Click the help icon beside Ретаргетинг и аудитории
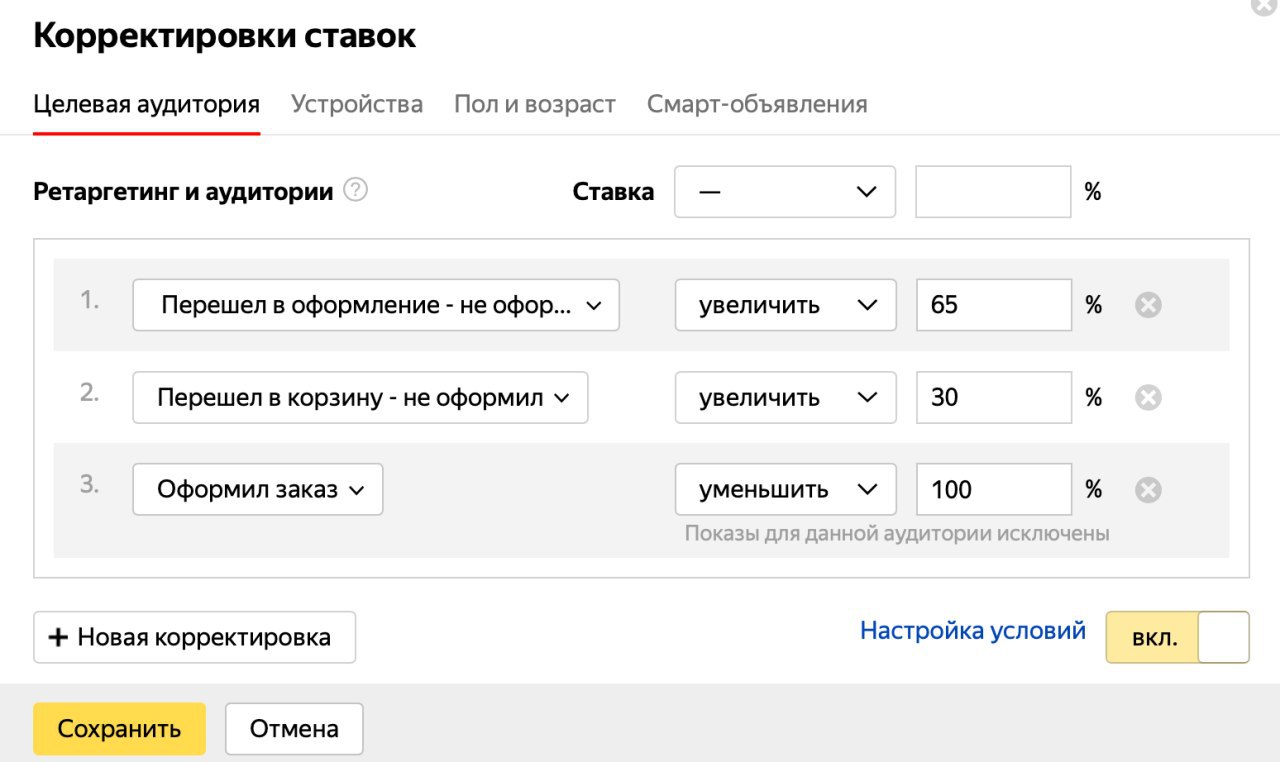Viewport: 1280px width, 762px height. (x=355, y=190)
